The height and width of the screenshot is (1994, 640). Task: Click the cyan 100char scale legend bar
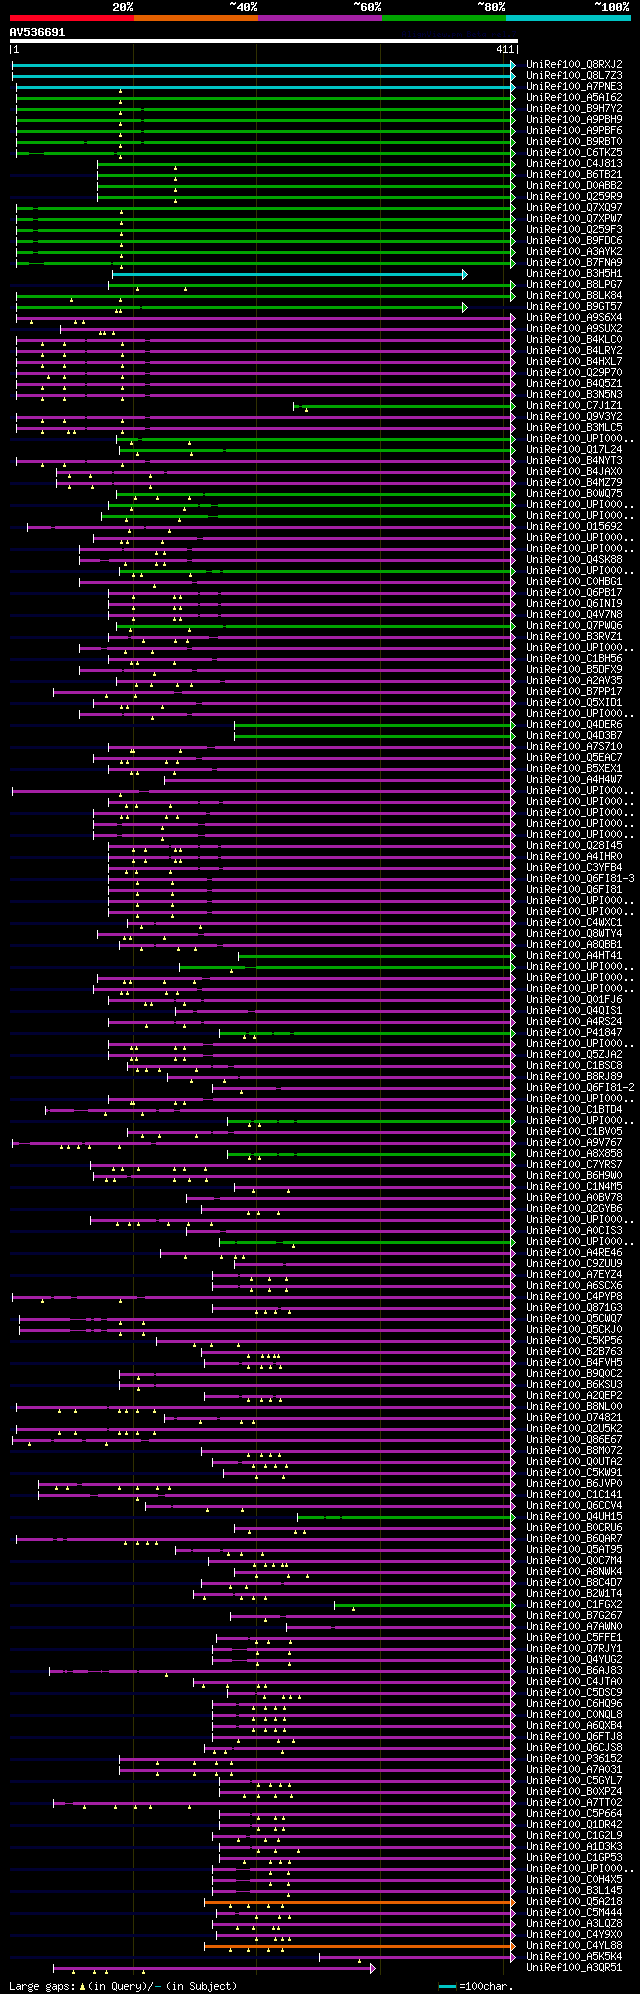[x=446, y=1986]
